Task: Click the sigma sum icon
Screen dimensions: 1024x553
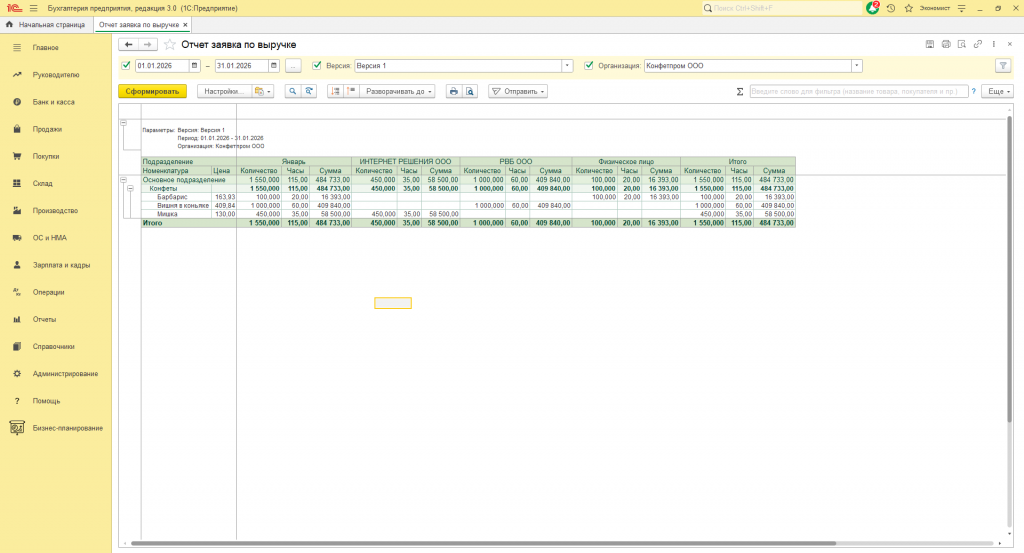Action: point(740,91)
